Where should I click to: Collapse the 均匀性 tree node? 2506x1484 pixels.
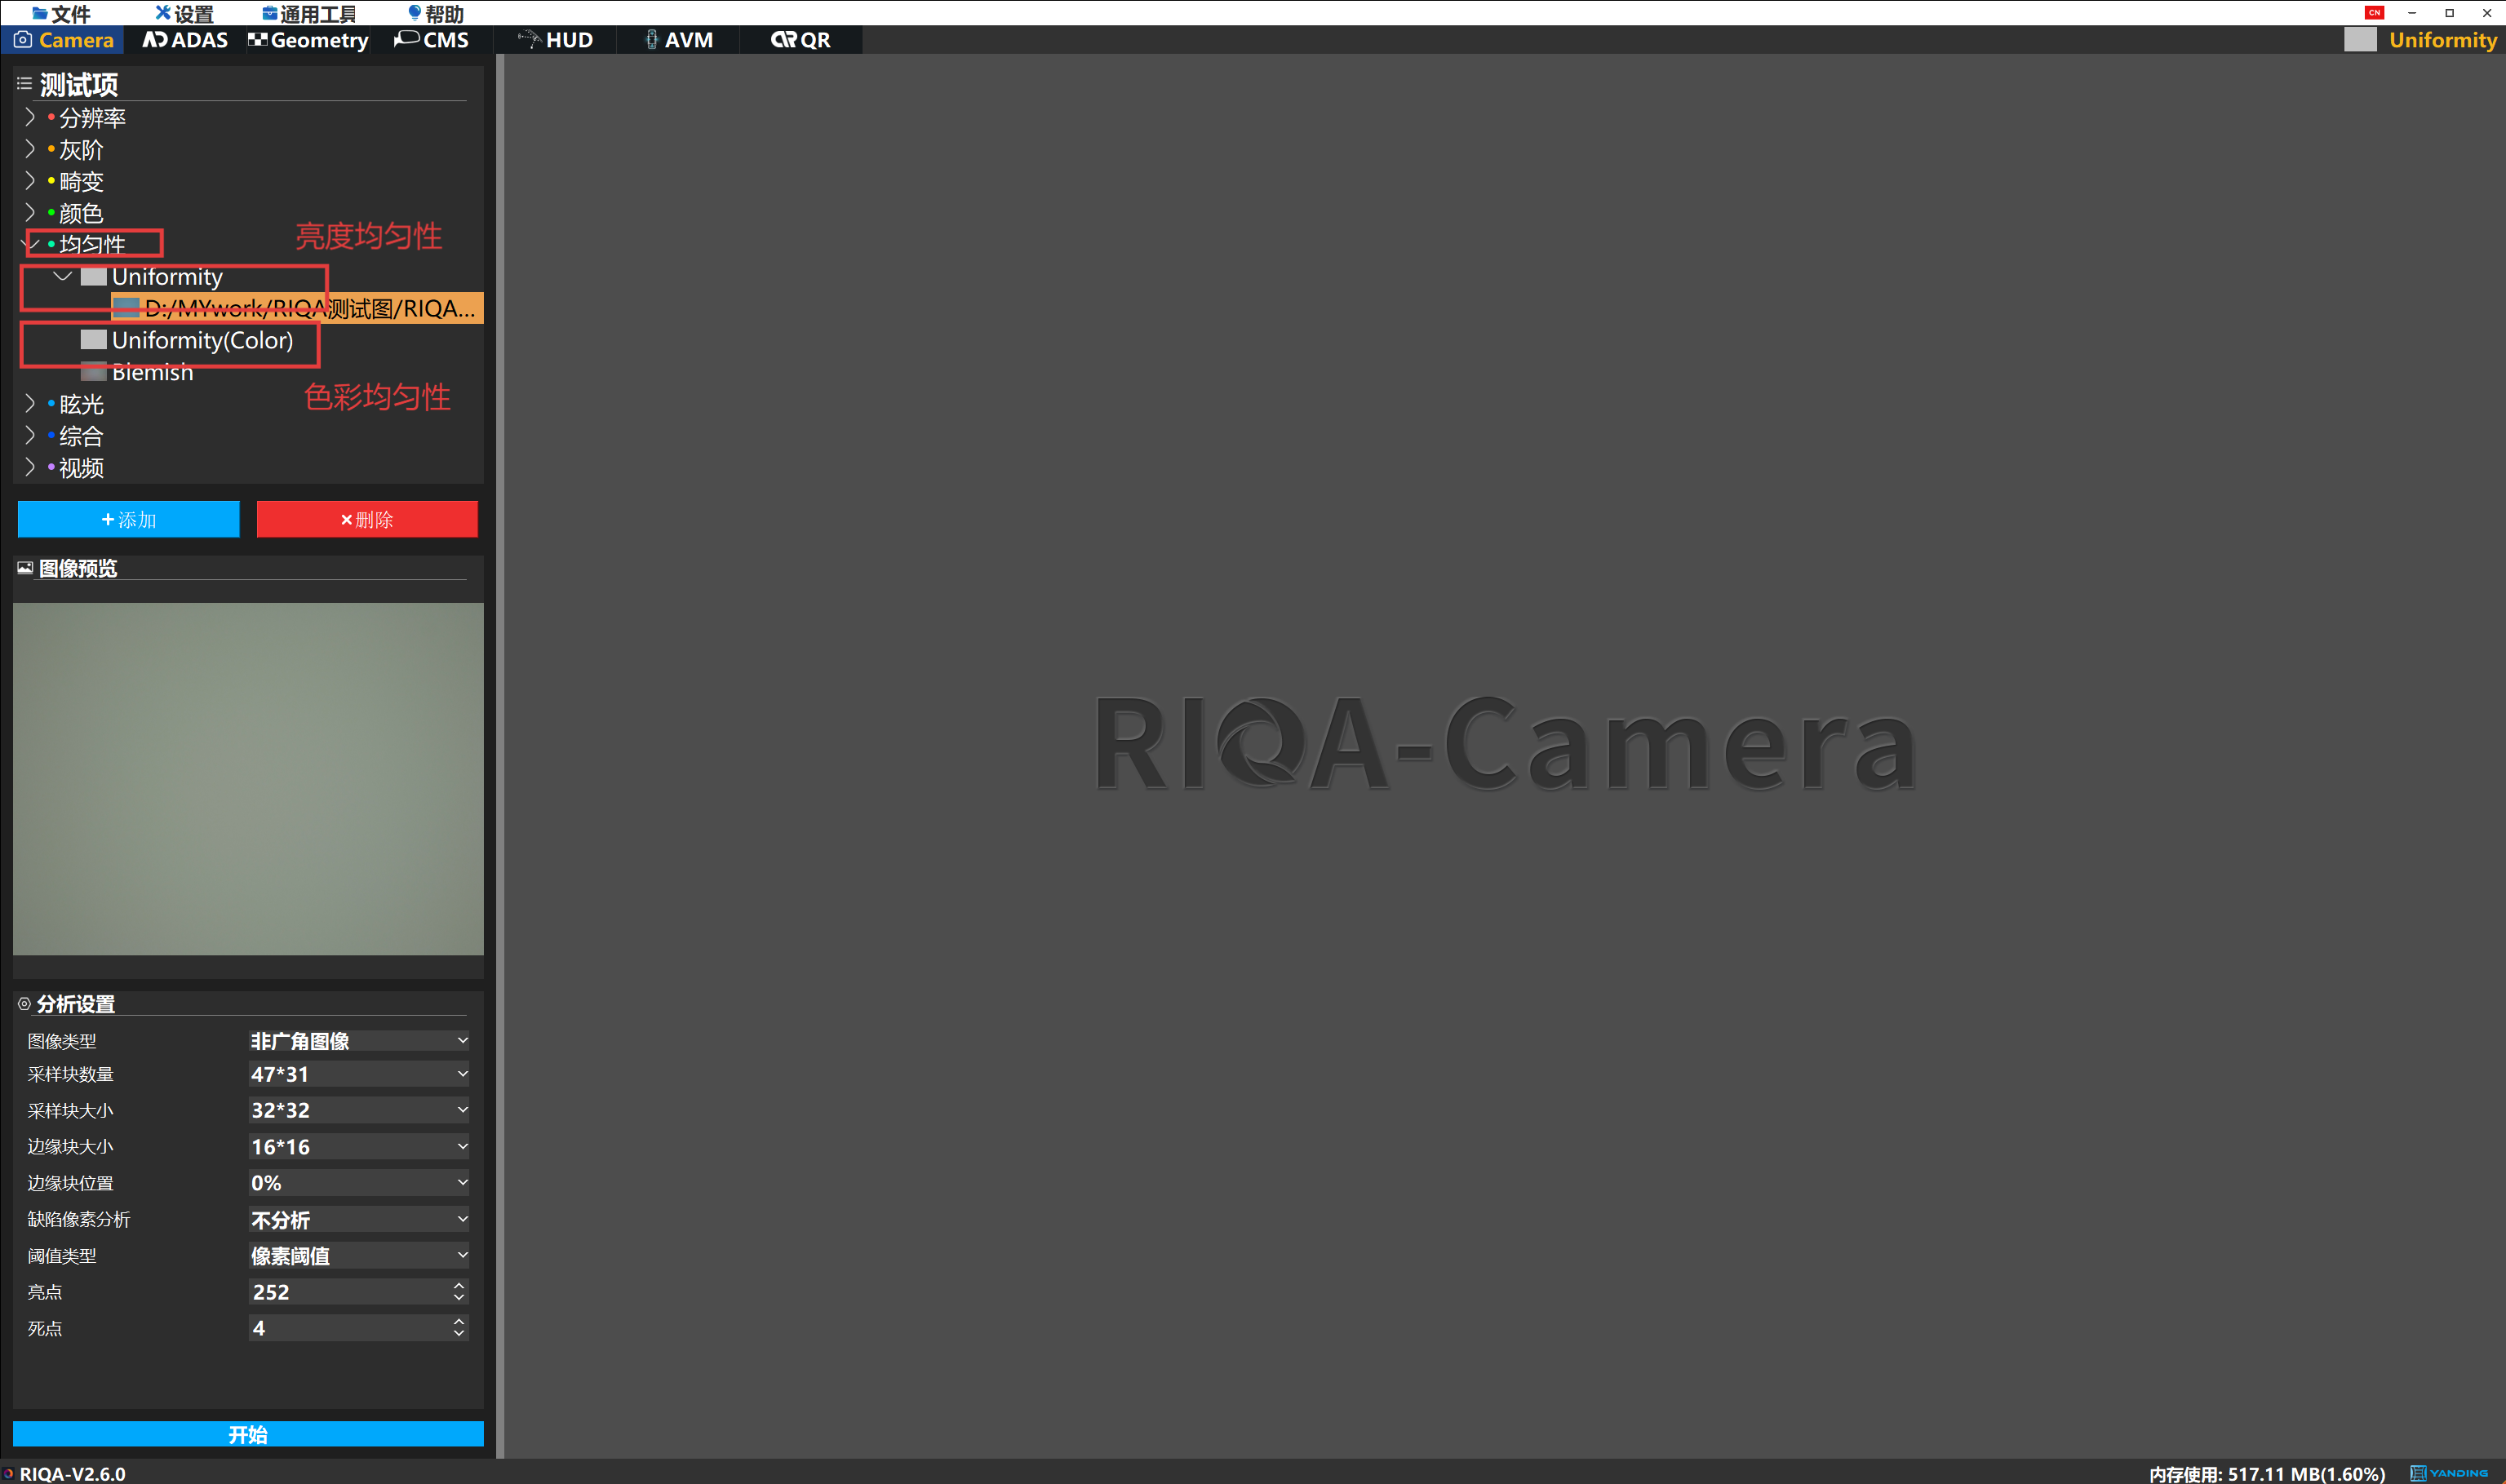pyautogui.click(x=29, y=244)
